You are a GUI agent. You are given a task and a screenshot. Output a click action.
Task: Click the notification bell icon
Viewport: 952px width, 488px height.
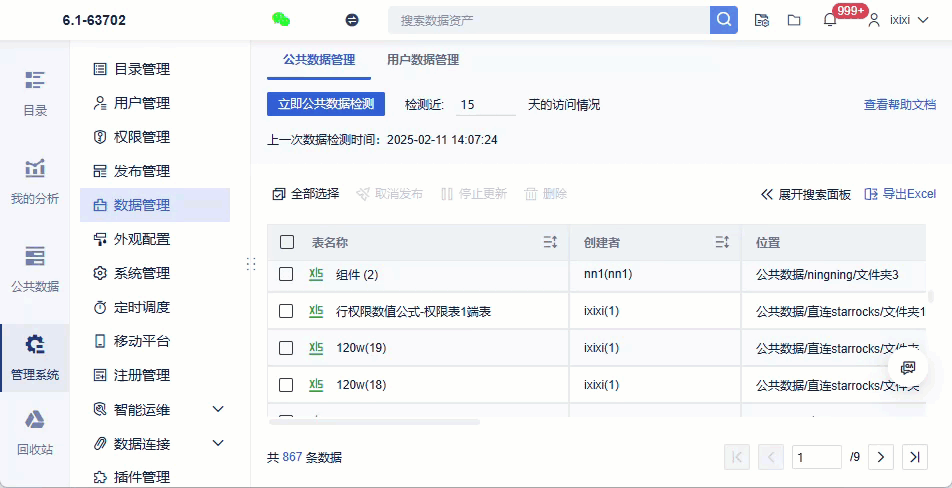click(830, 20)
